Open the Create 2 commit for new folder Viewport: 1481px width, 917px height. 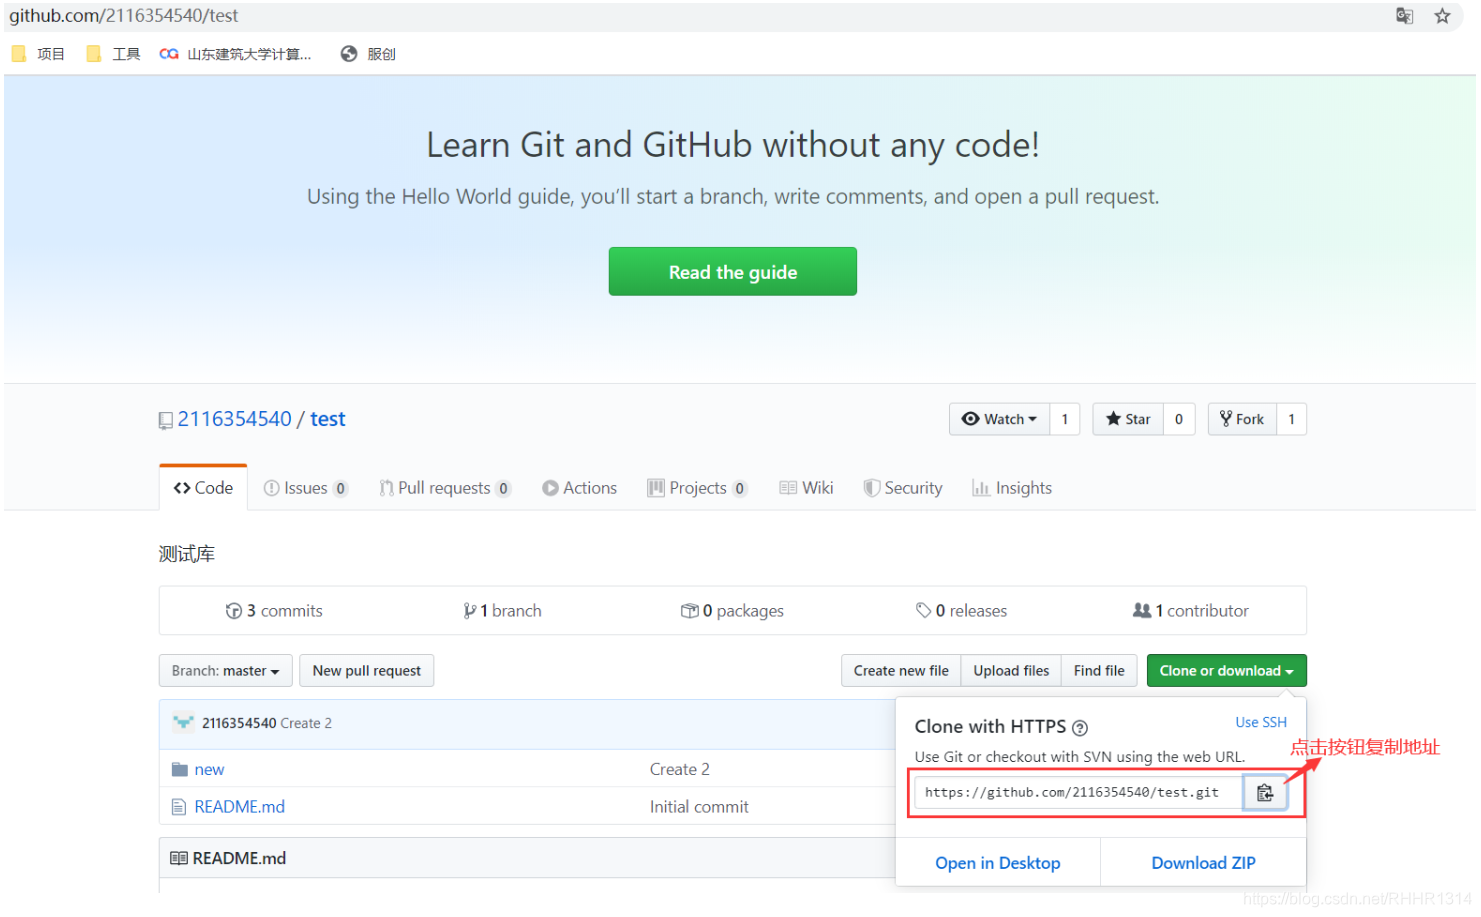(680, 770)
